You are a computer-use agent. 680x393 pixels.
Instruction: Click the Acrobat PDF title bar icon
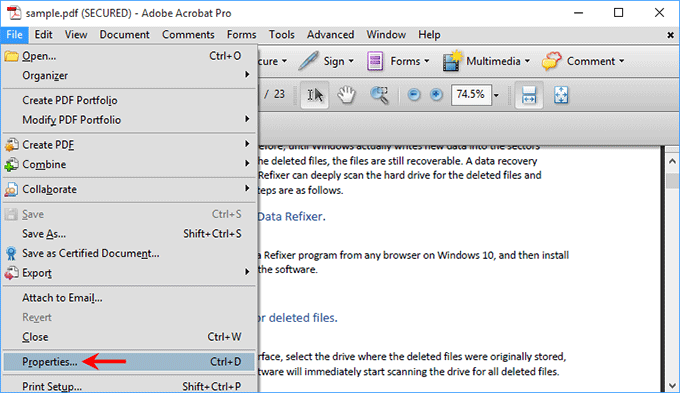pos(14,13)
